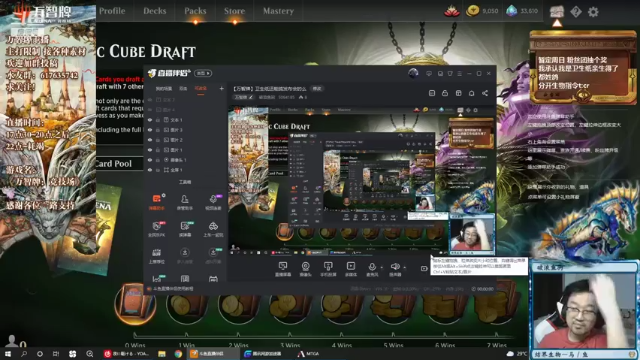Toggle visibility eye of 文本 1 source
640x360 pixels.
150,120
